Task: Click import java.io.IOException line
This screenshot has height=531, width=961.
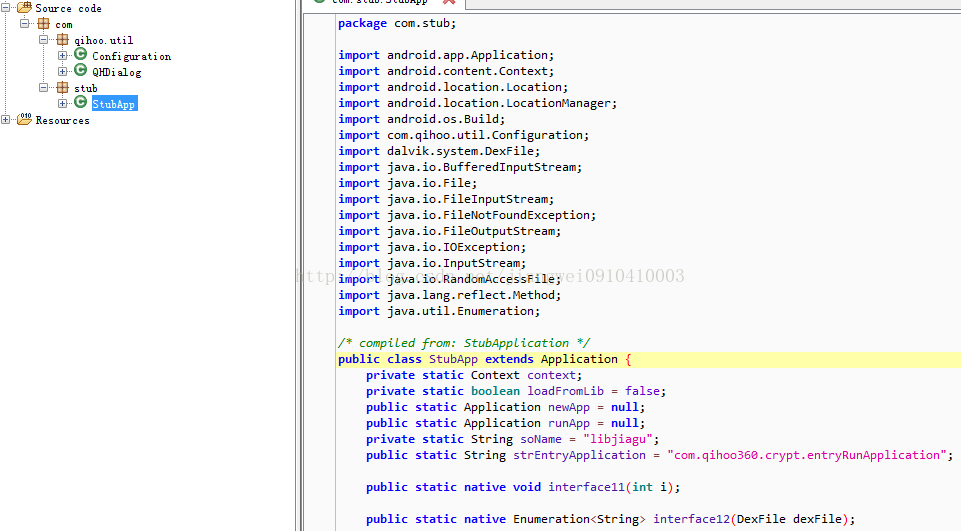Action: 432,246
